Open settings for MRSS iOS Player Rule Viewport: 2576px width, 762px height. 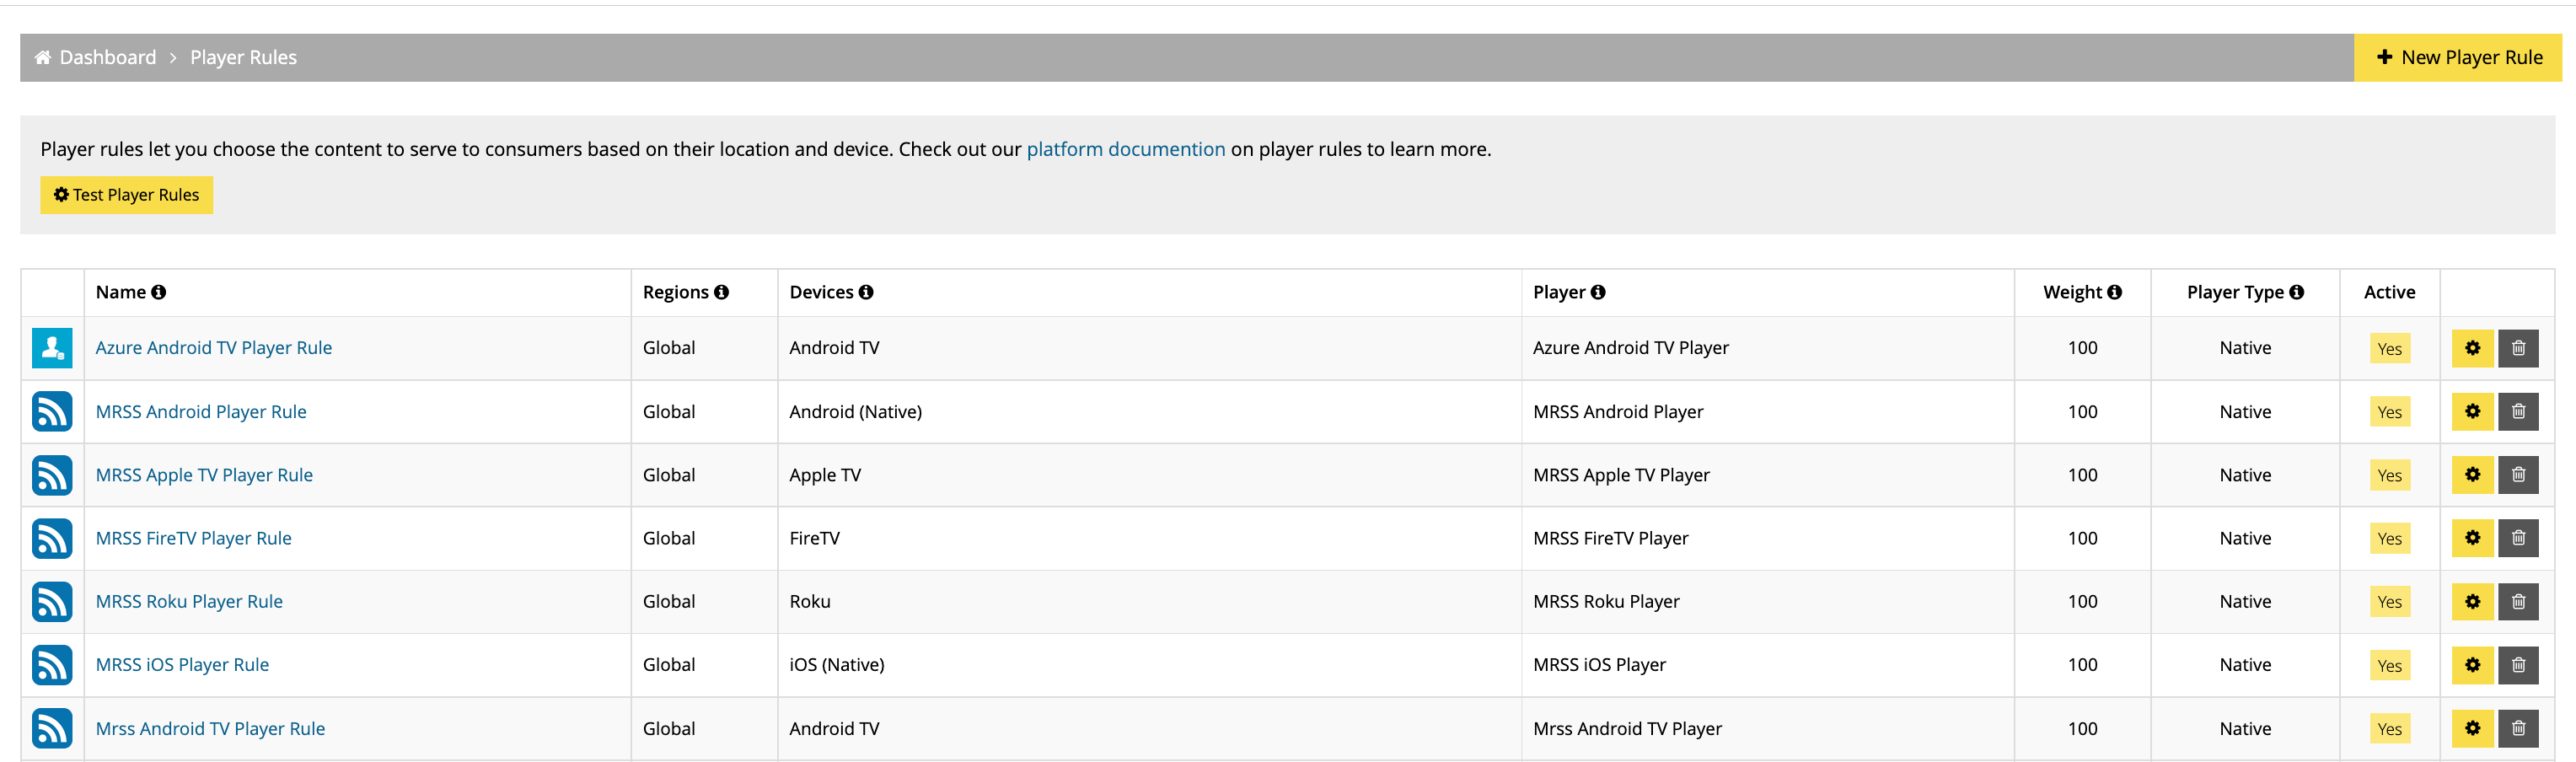coord(2472,665)
